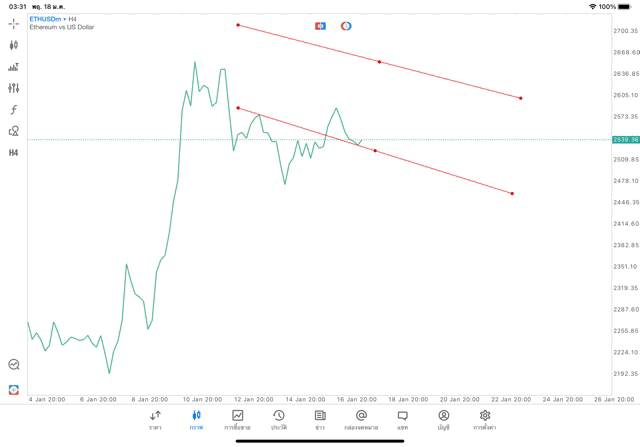Open the การตั้งค่า (Settings) tab

485,420
